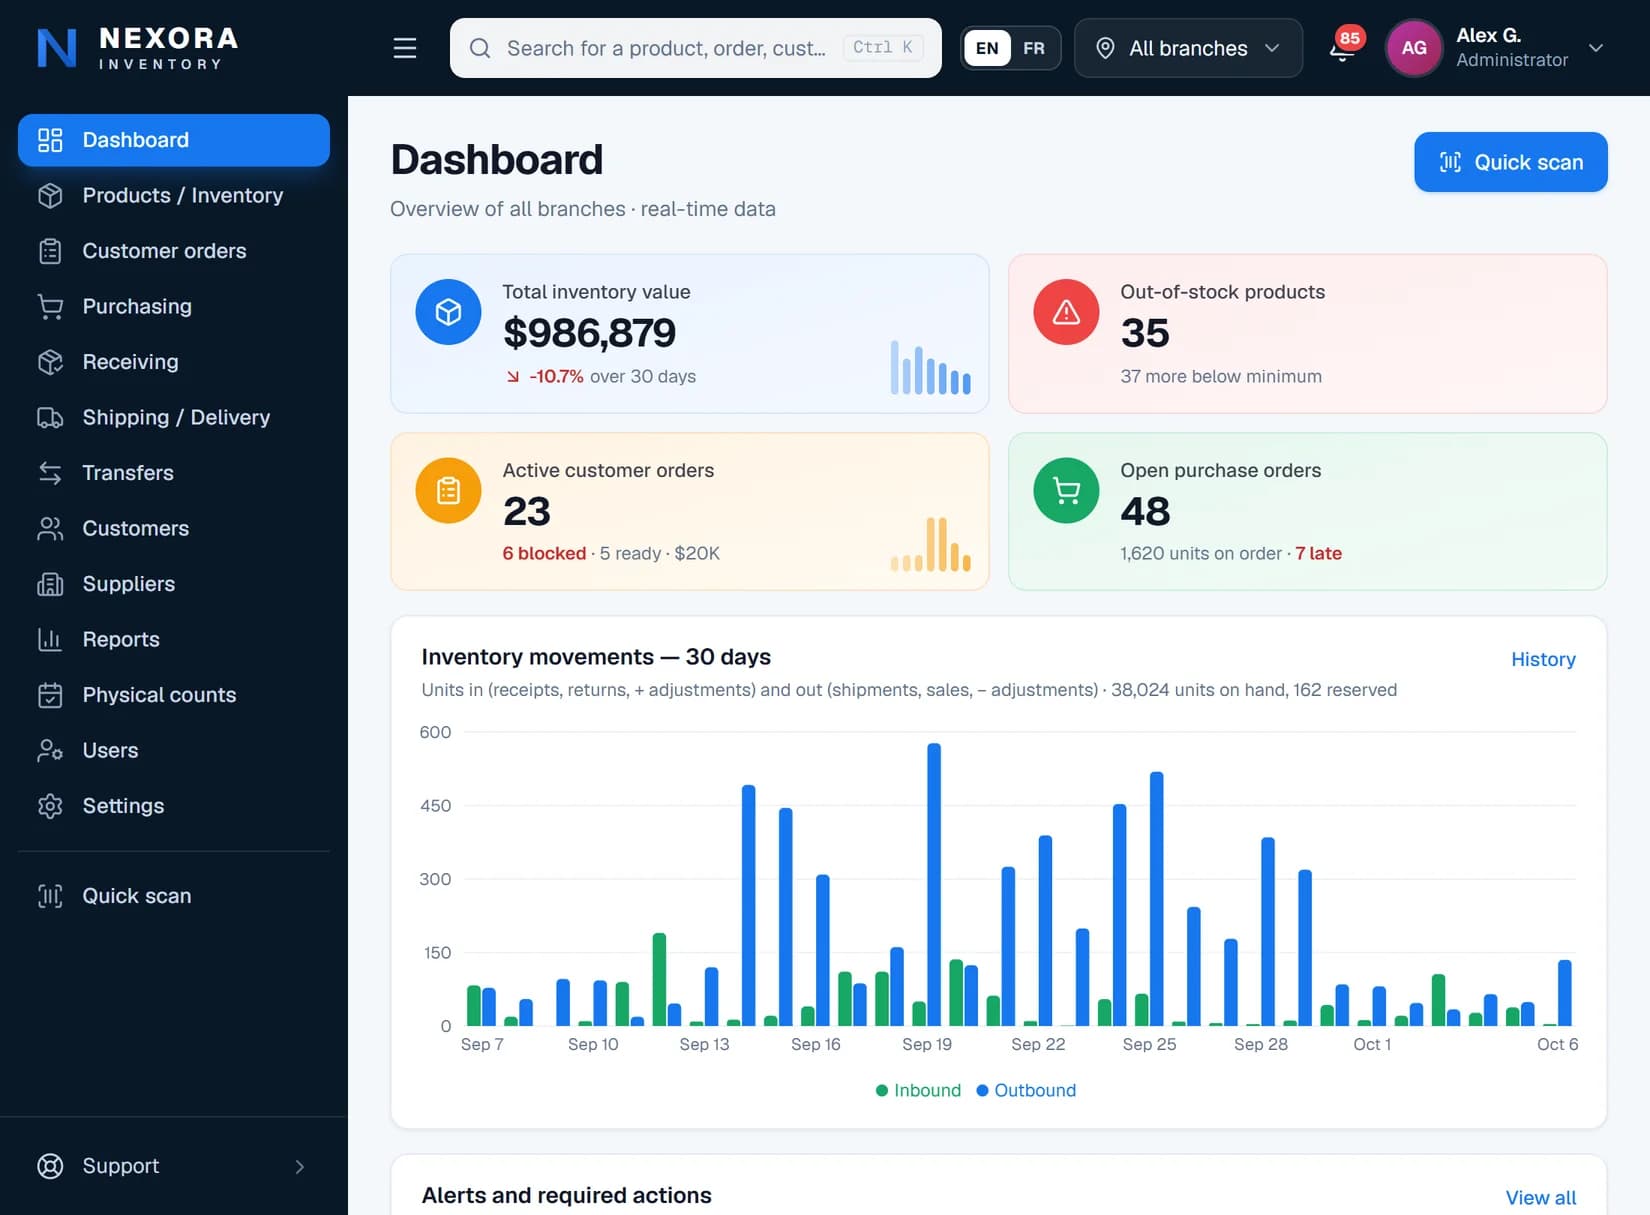Click the Purchasing cart icon in sidebar
Viewport: 1650px width, 1215px height.
tap(50, 306)
